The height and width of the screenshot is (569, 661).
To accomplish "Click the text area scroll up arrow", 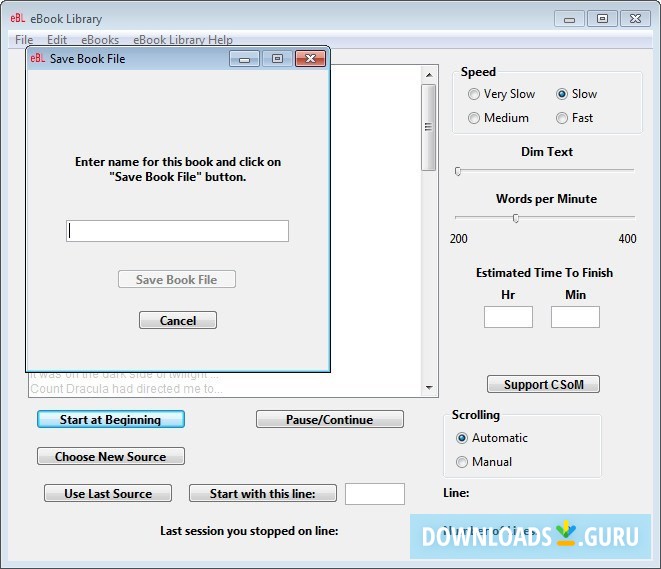I will pyautogui.click(x=429, y=75).
